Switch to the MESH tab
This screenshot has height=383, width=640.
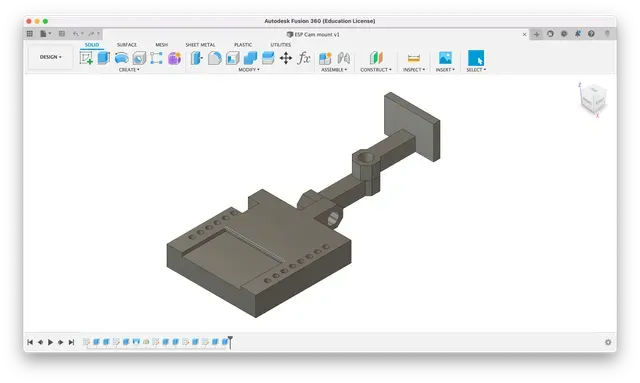162,45
